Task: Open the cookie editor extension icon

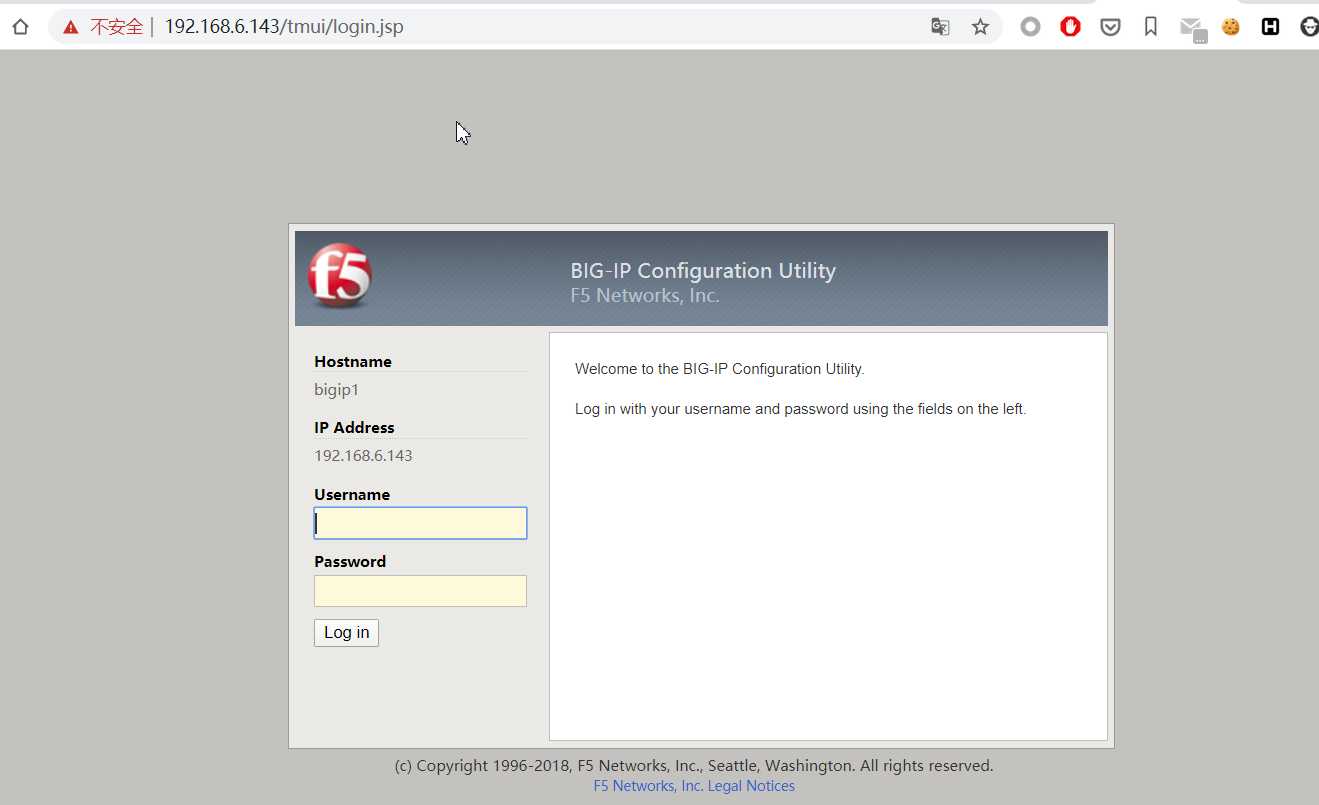Action: (x=1231, y=27)
